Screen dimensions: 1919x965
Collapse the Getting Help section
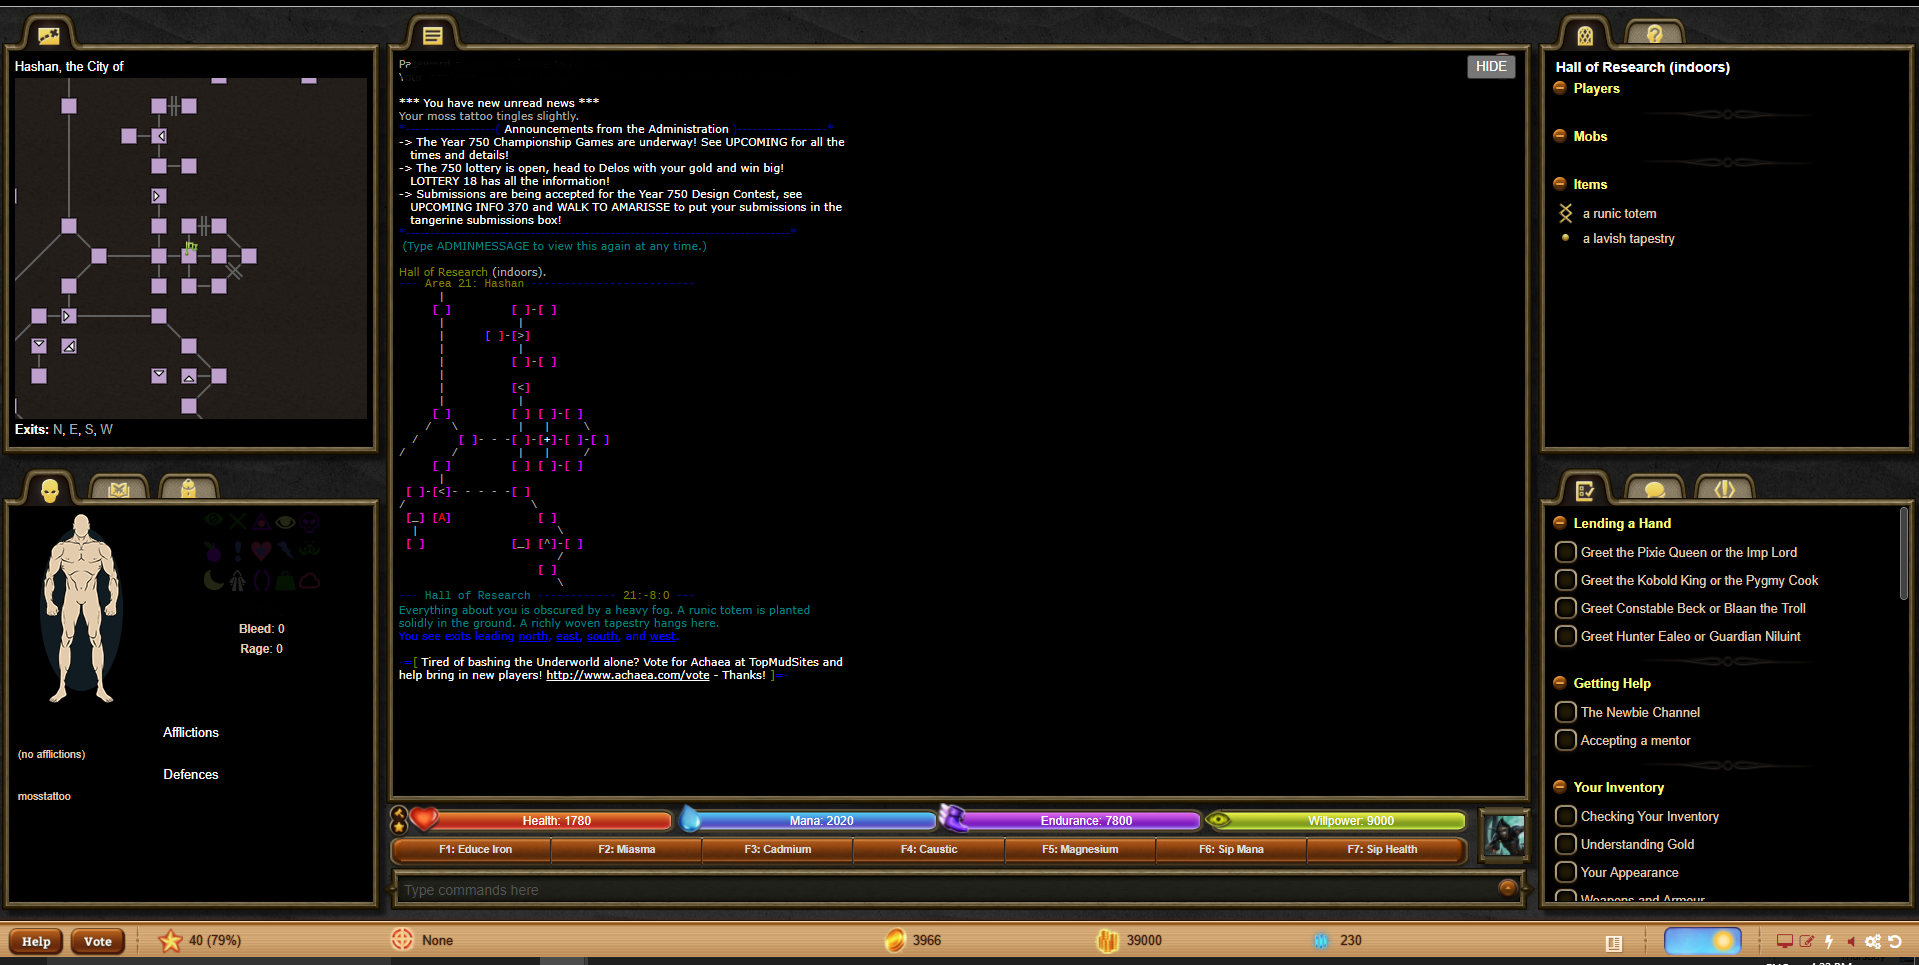[1559, 683]
